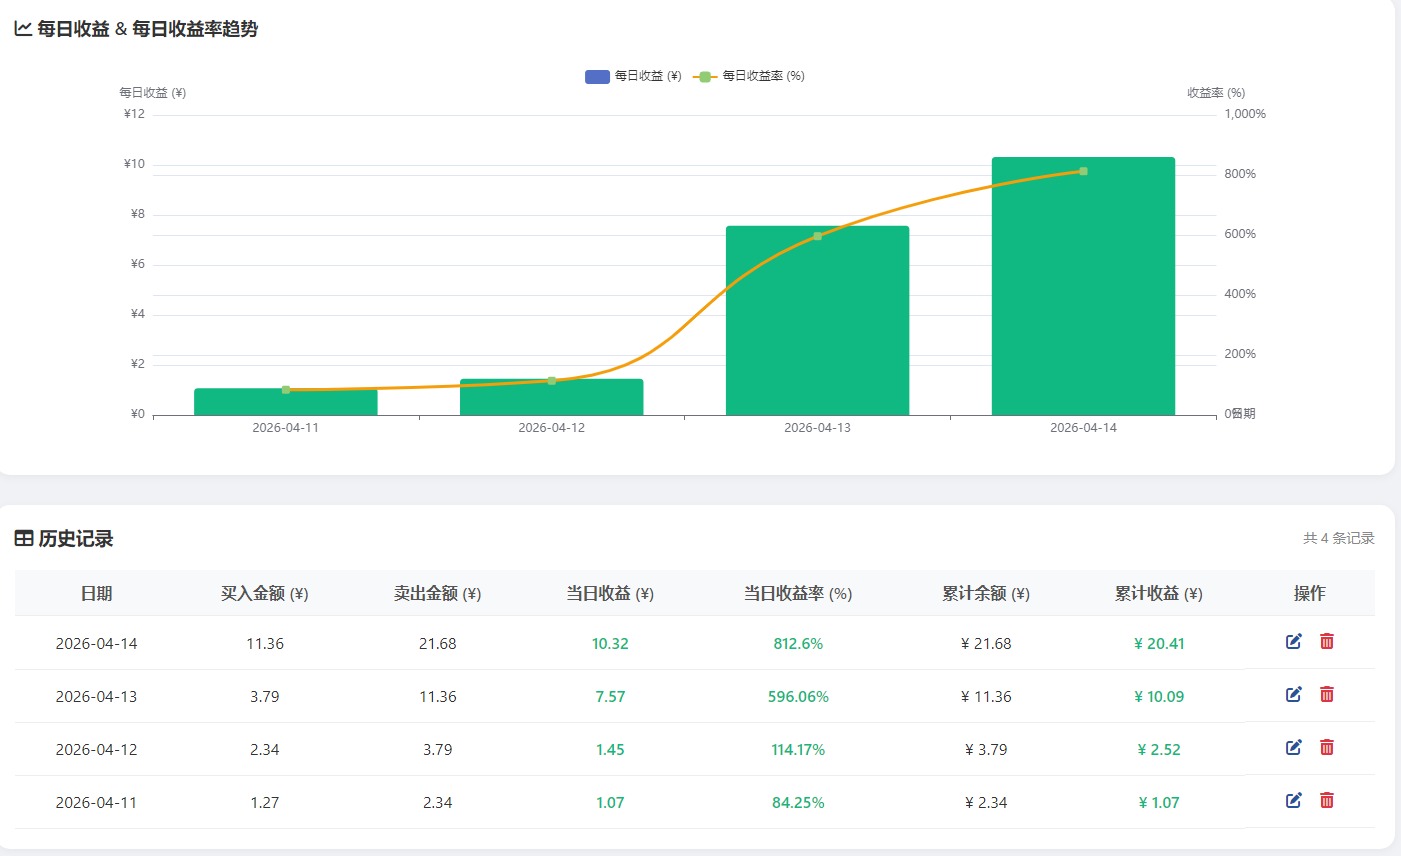Toggle 每日收益率 line in chart legend
This screenshot has height=856, width=1401.
(750, 77)
